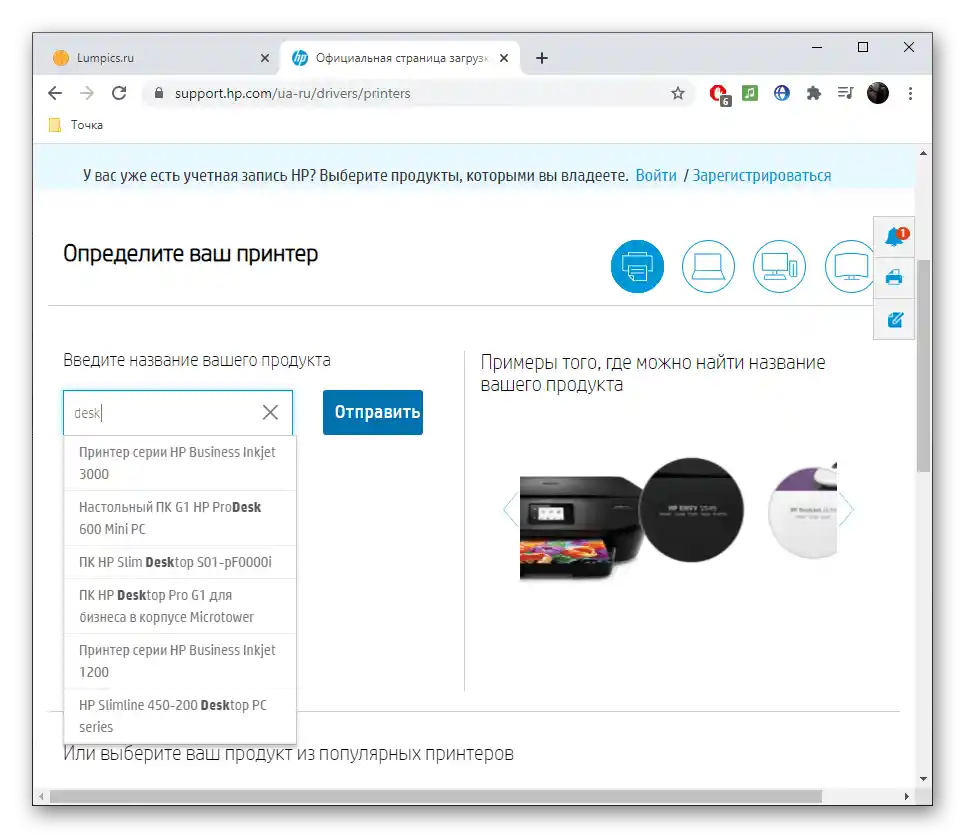The width and height of the screenshot is (965, 838).
Task: Click the scroll right arrow at bottom
Action: pos(907,796)
